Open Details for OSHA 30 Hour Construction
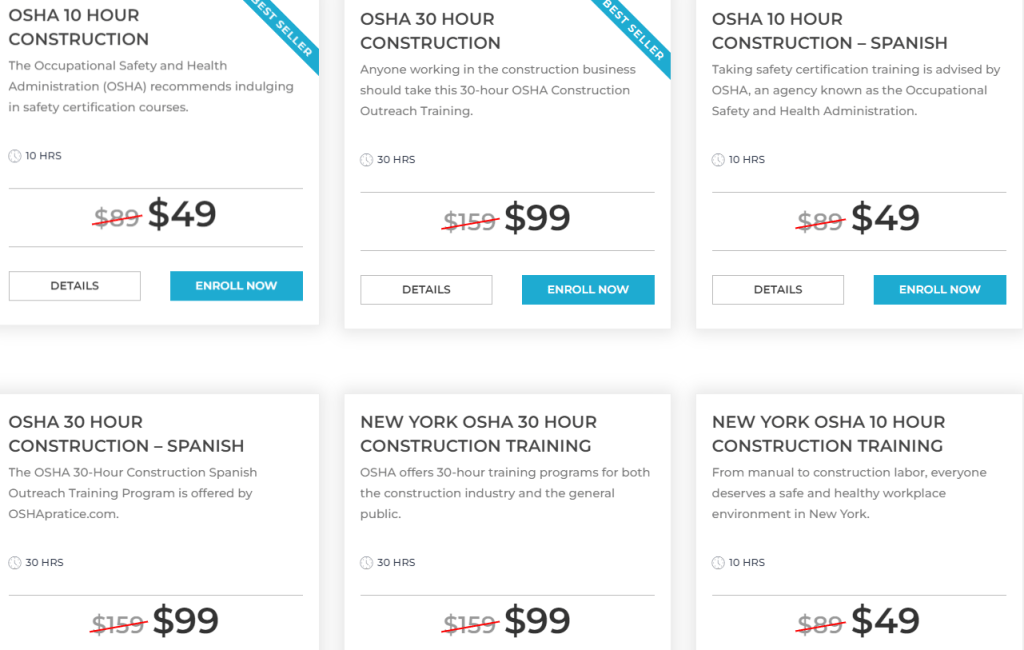1024x650 pixels. click(x=426, y=289)
